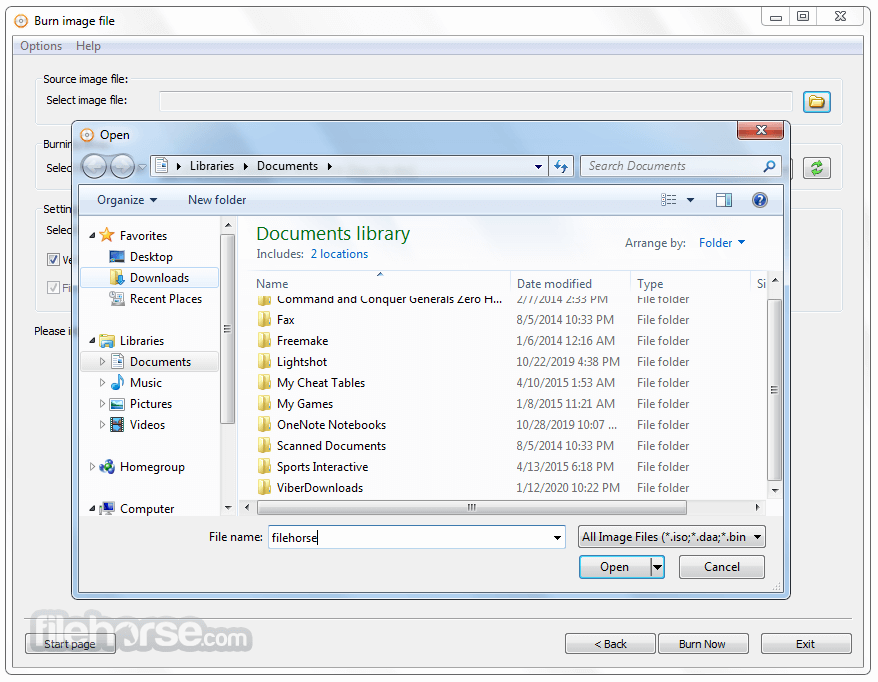Sort by Name column header
The height and width of the screenshot is (682, 878).
pyautogui.click(x=381, y=283)
